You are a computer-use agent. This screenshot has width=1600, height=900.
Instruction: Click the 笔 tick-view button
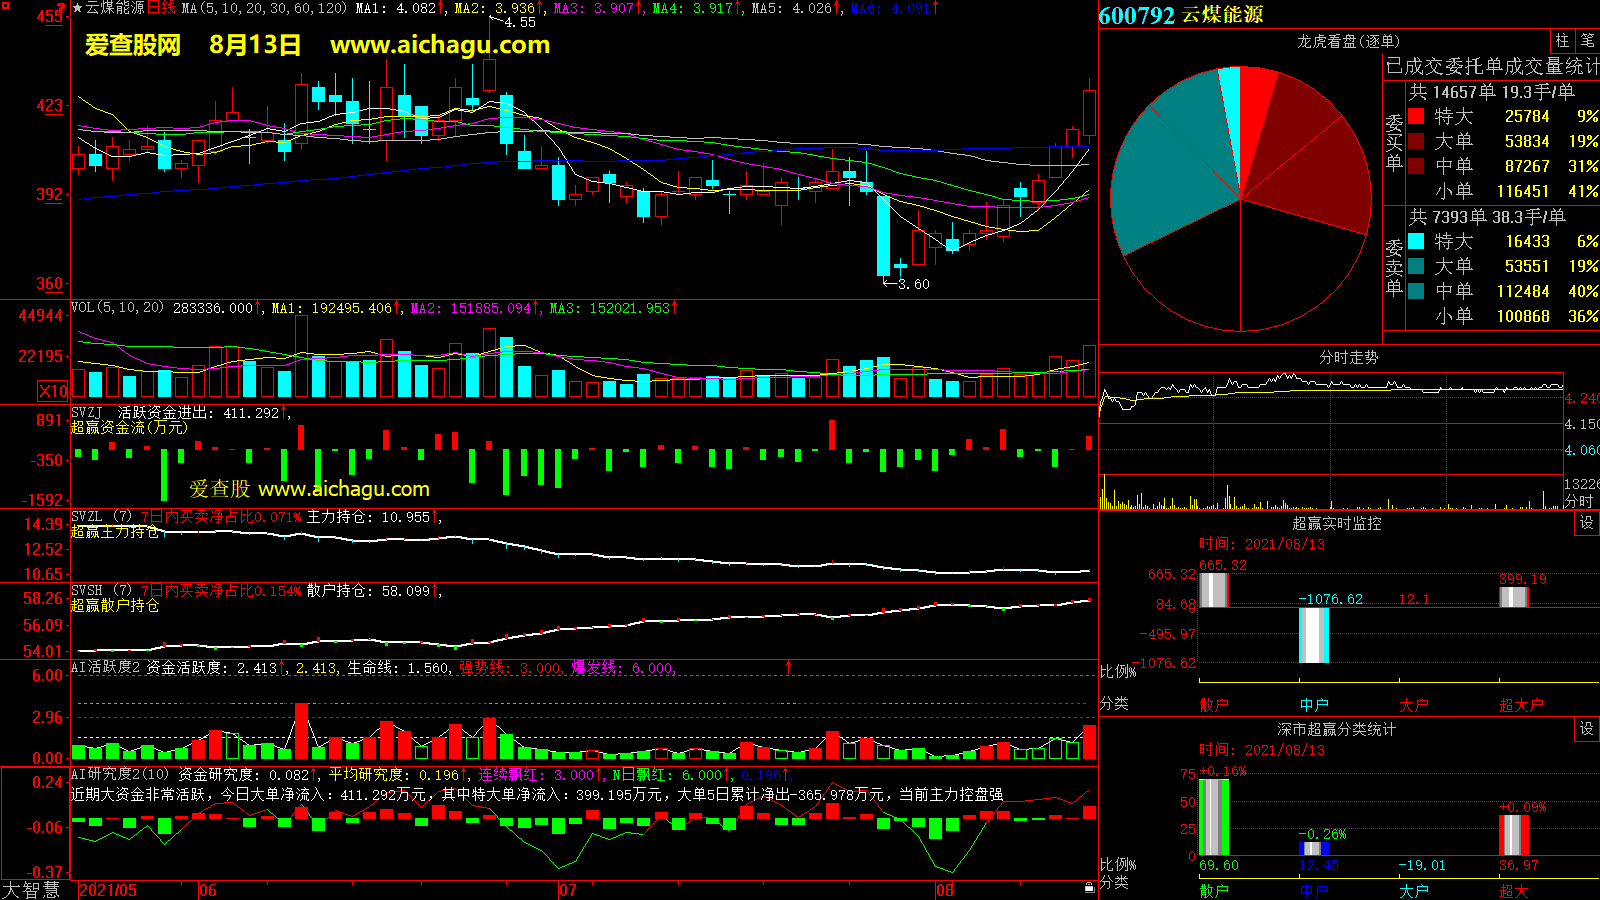1587,40
